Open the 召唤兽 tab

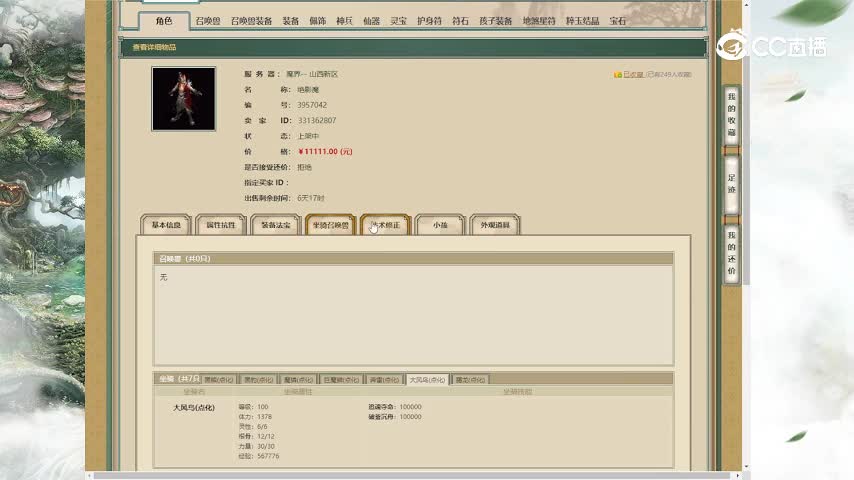[x=208, y=21]
